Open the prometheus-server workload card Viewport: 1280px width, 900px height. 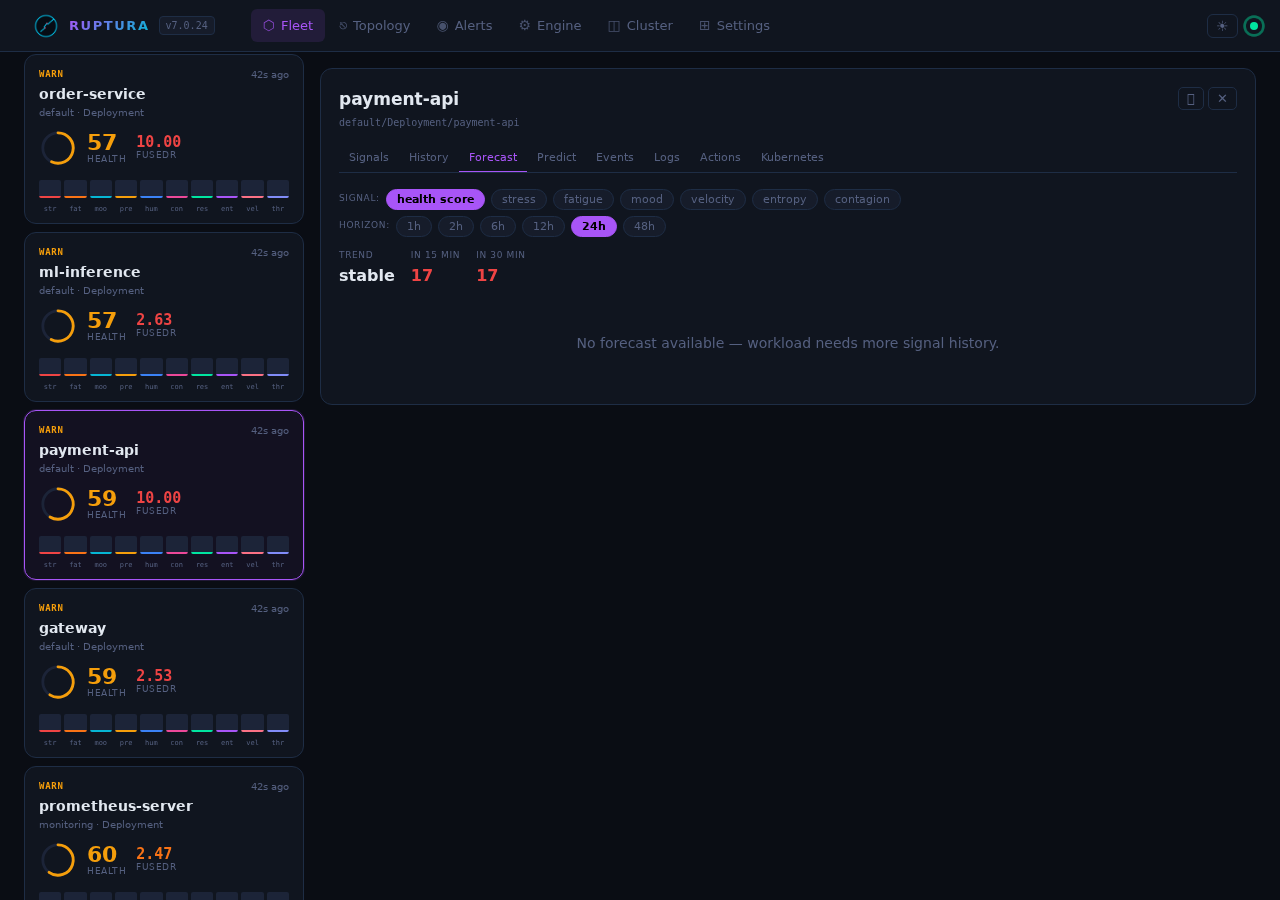pyautogui.click(x=164, y=834)
